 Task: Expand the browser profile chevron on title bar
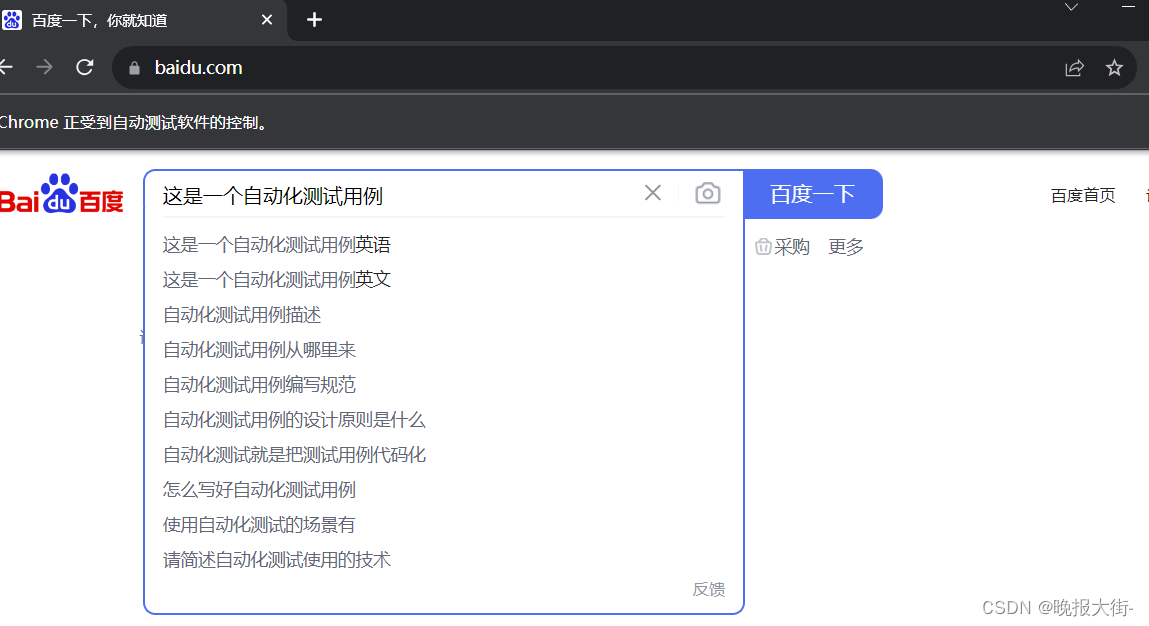(x=1070, y=8)
